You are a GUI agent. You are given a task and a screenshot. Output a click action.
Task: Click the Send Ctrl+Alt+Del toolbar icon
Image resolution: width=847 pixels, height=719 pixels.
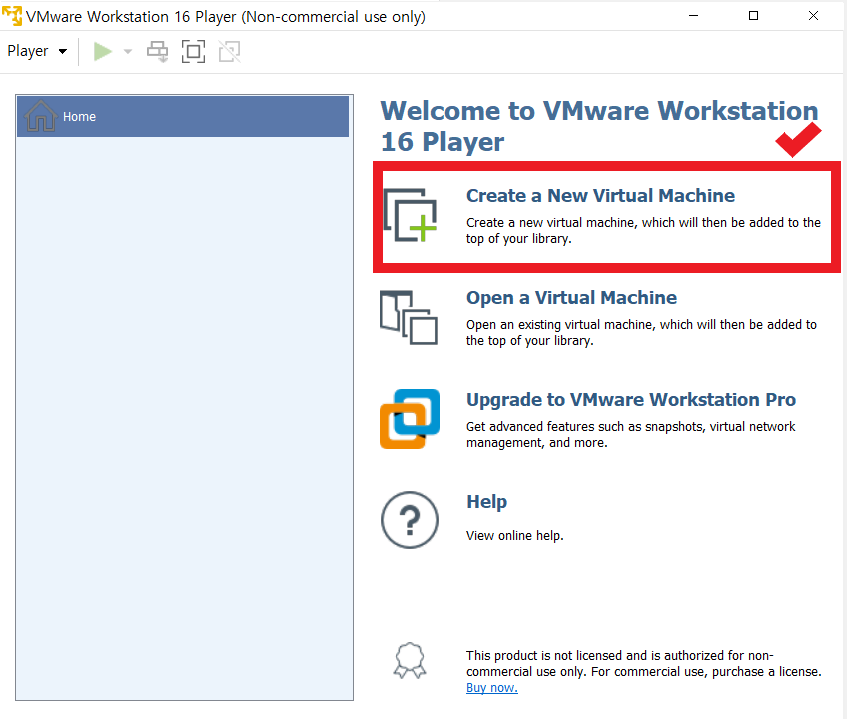(x=158, y=52)
